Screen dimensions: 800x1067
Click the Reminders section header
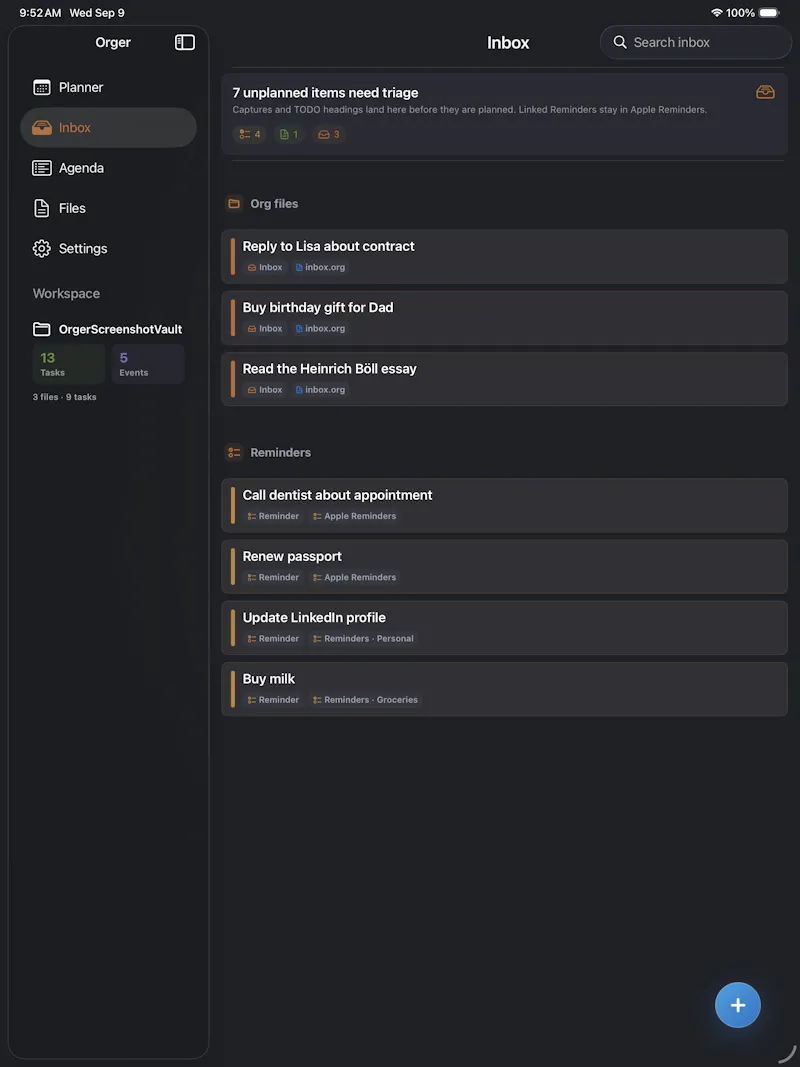(280, 453)
